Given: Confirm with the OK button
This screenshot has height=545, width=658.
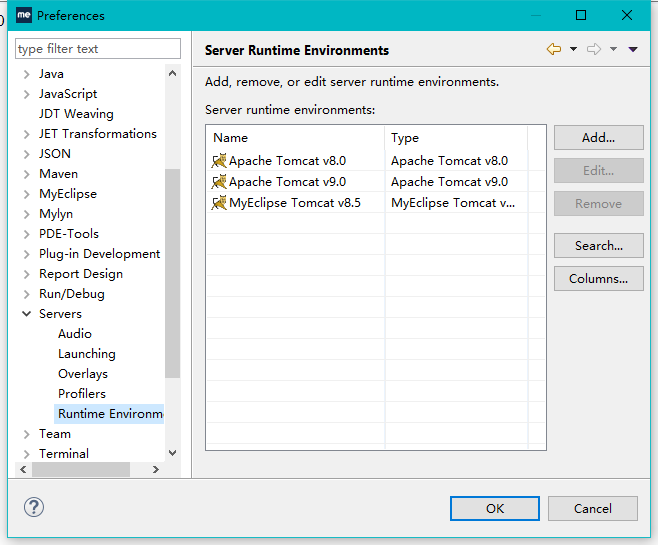Looking at the screenshot, I should point(495,508).
